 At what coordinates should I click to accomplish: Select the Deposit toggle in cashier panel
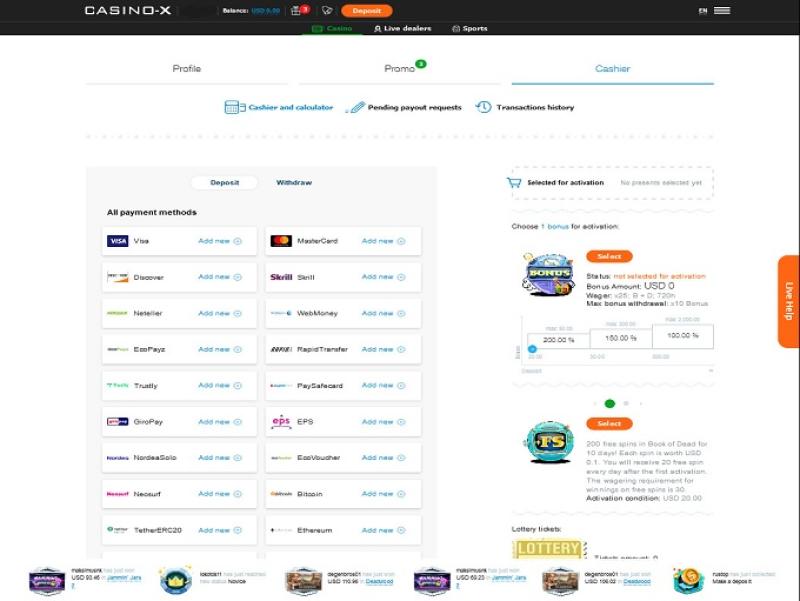tap(224, 183)
